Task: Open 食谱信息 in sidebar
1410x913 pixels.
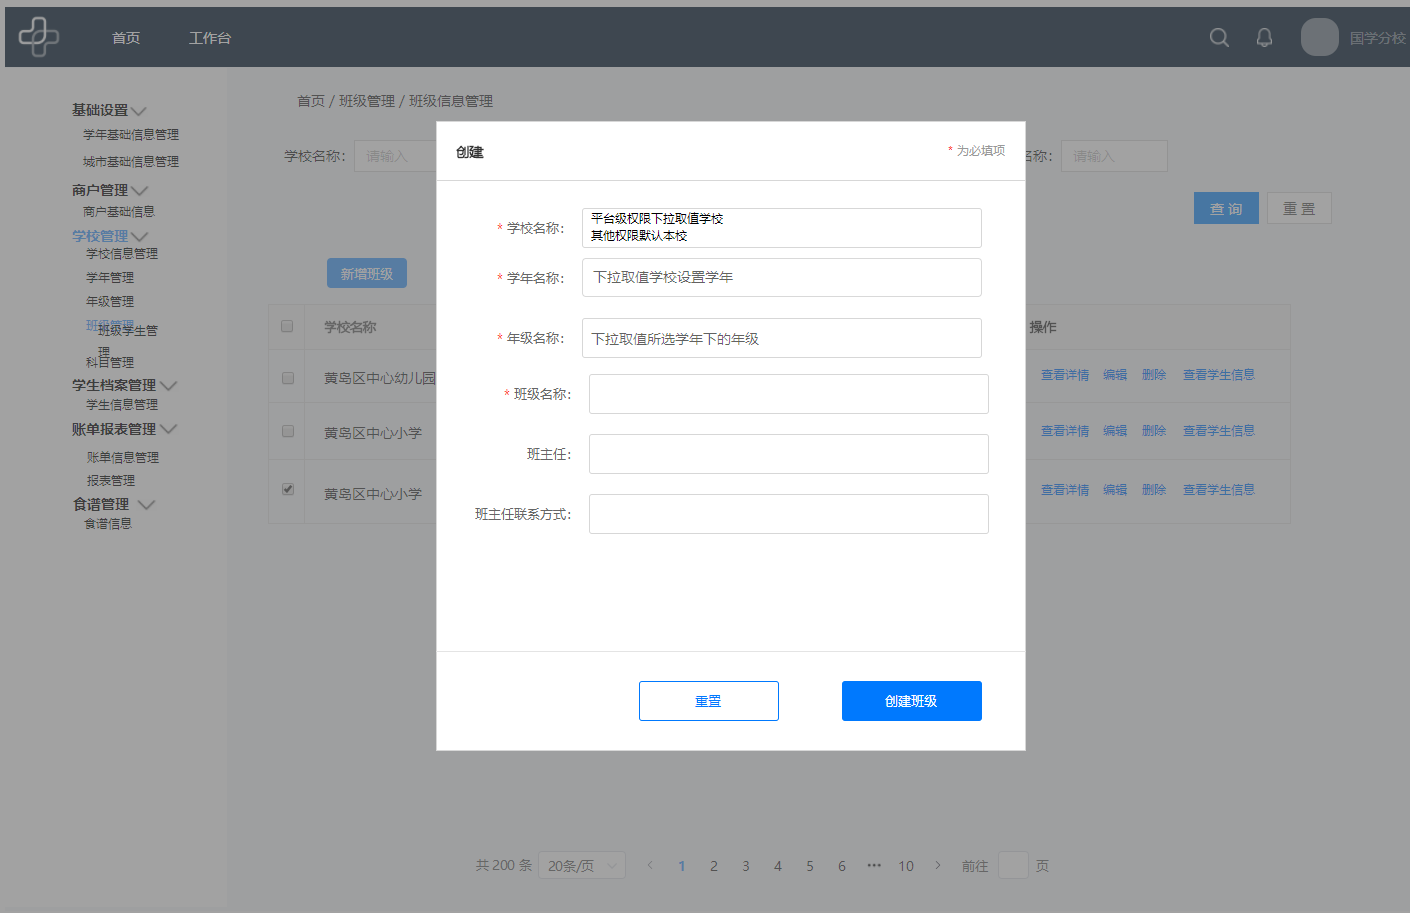Action: pos(108,524)
